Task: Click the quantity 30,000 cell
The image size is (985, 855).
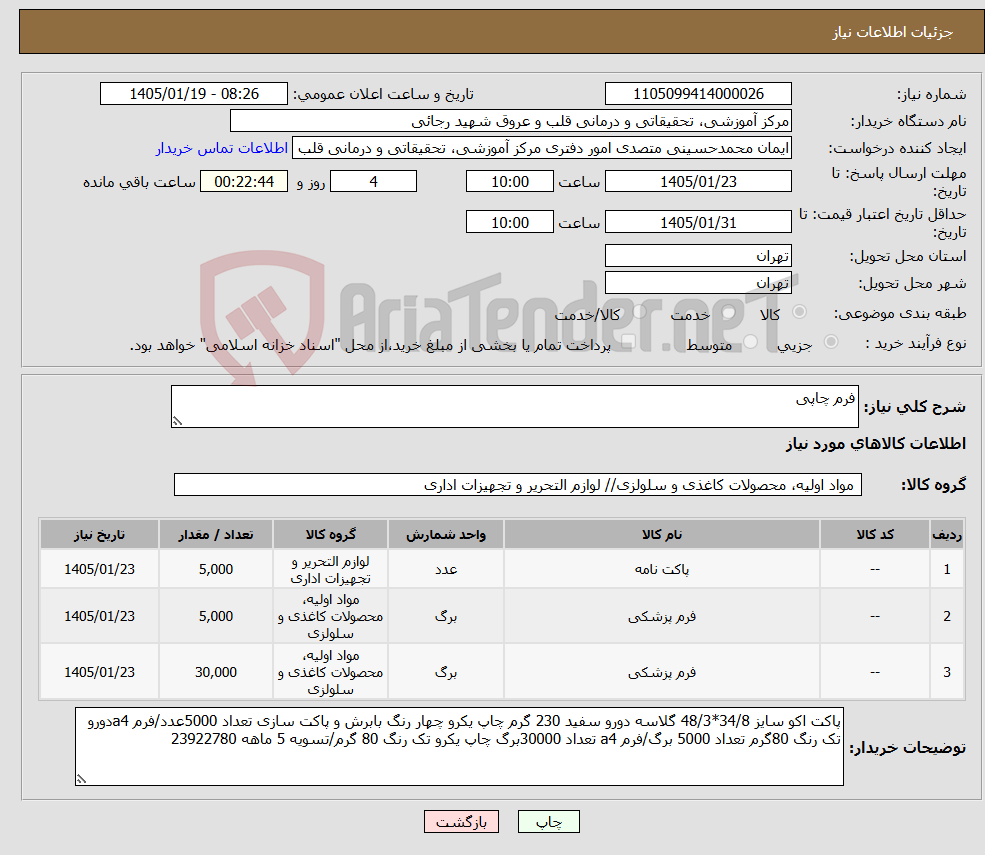Action: pyautogui.click(x=215, y=672)
